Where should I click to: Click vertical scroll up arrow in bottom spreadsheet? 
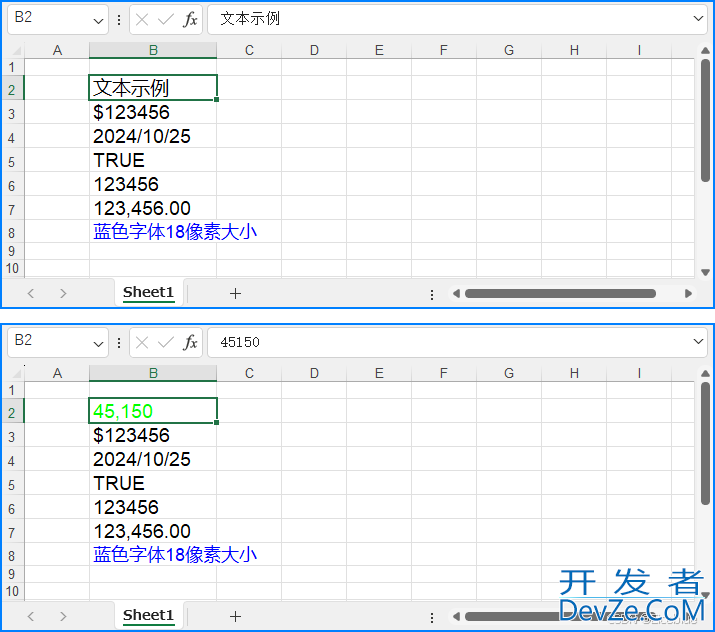point(705,373)
